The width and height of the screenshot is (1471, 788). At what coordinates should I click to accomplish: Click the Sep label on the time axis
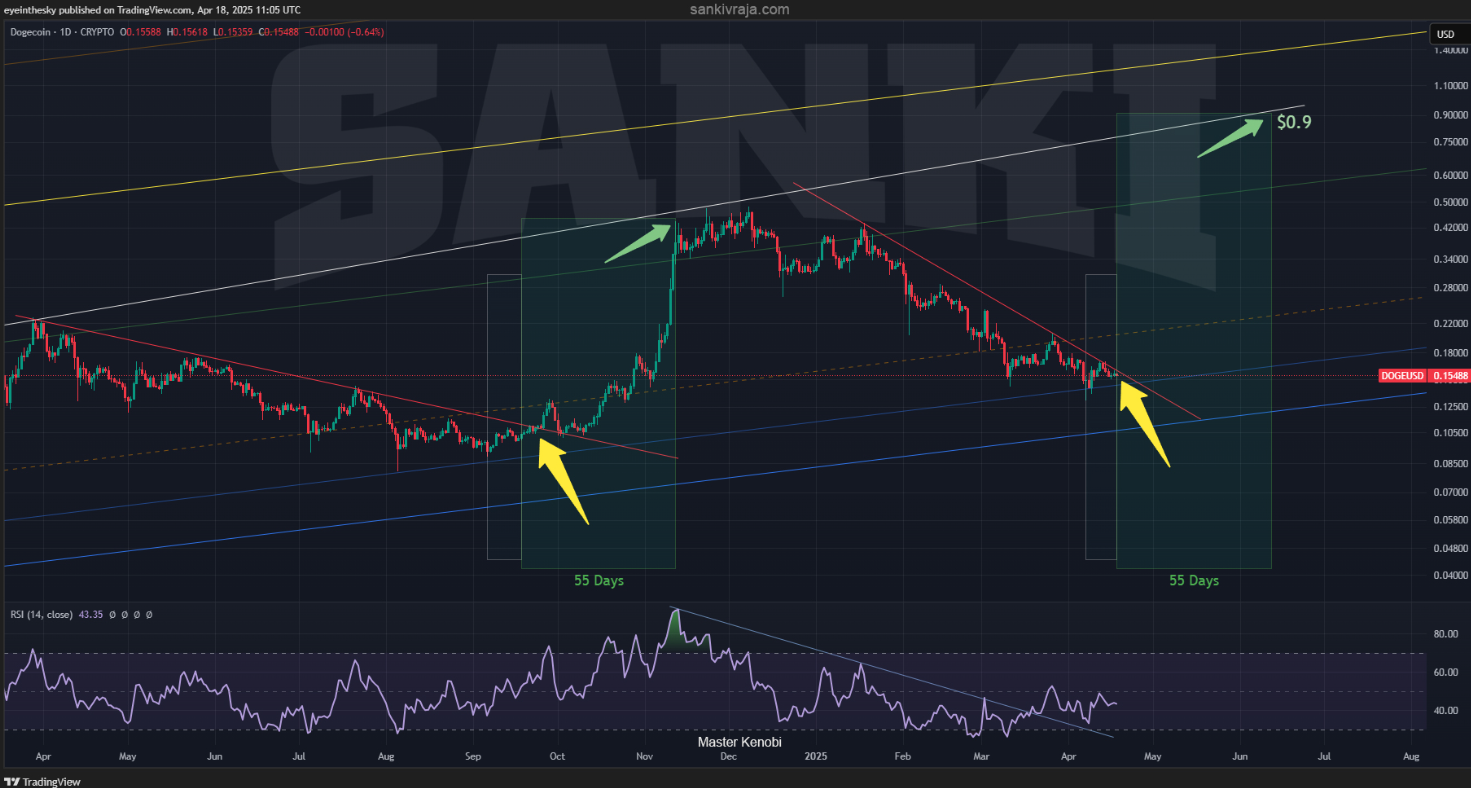473,758
